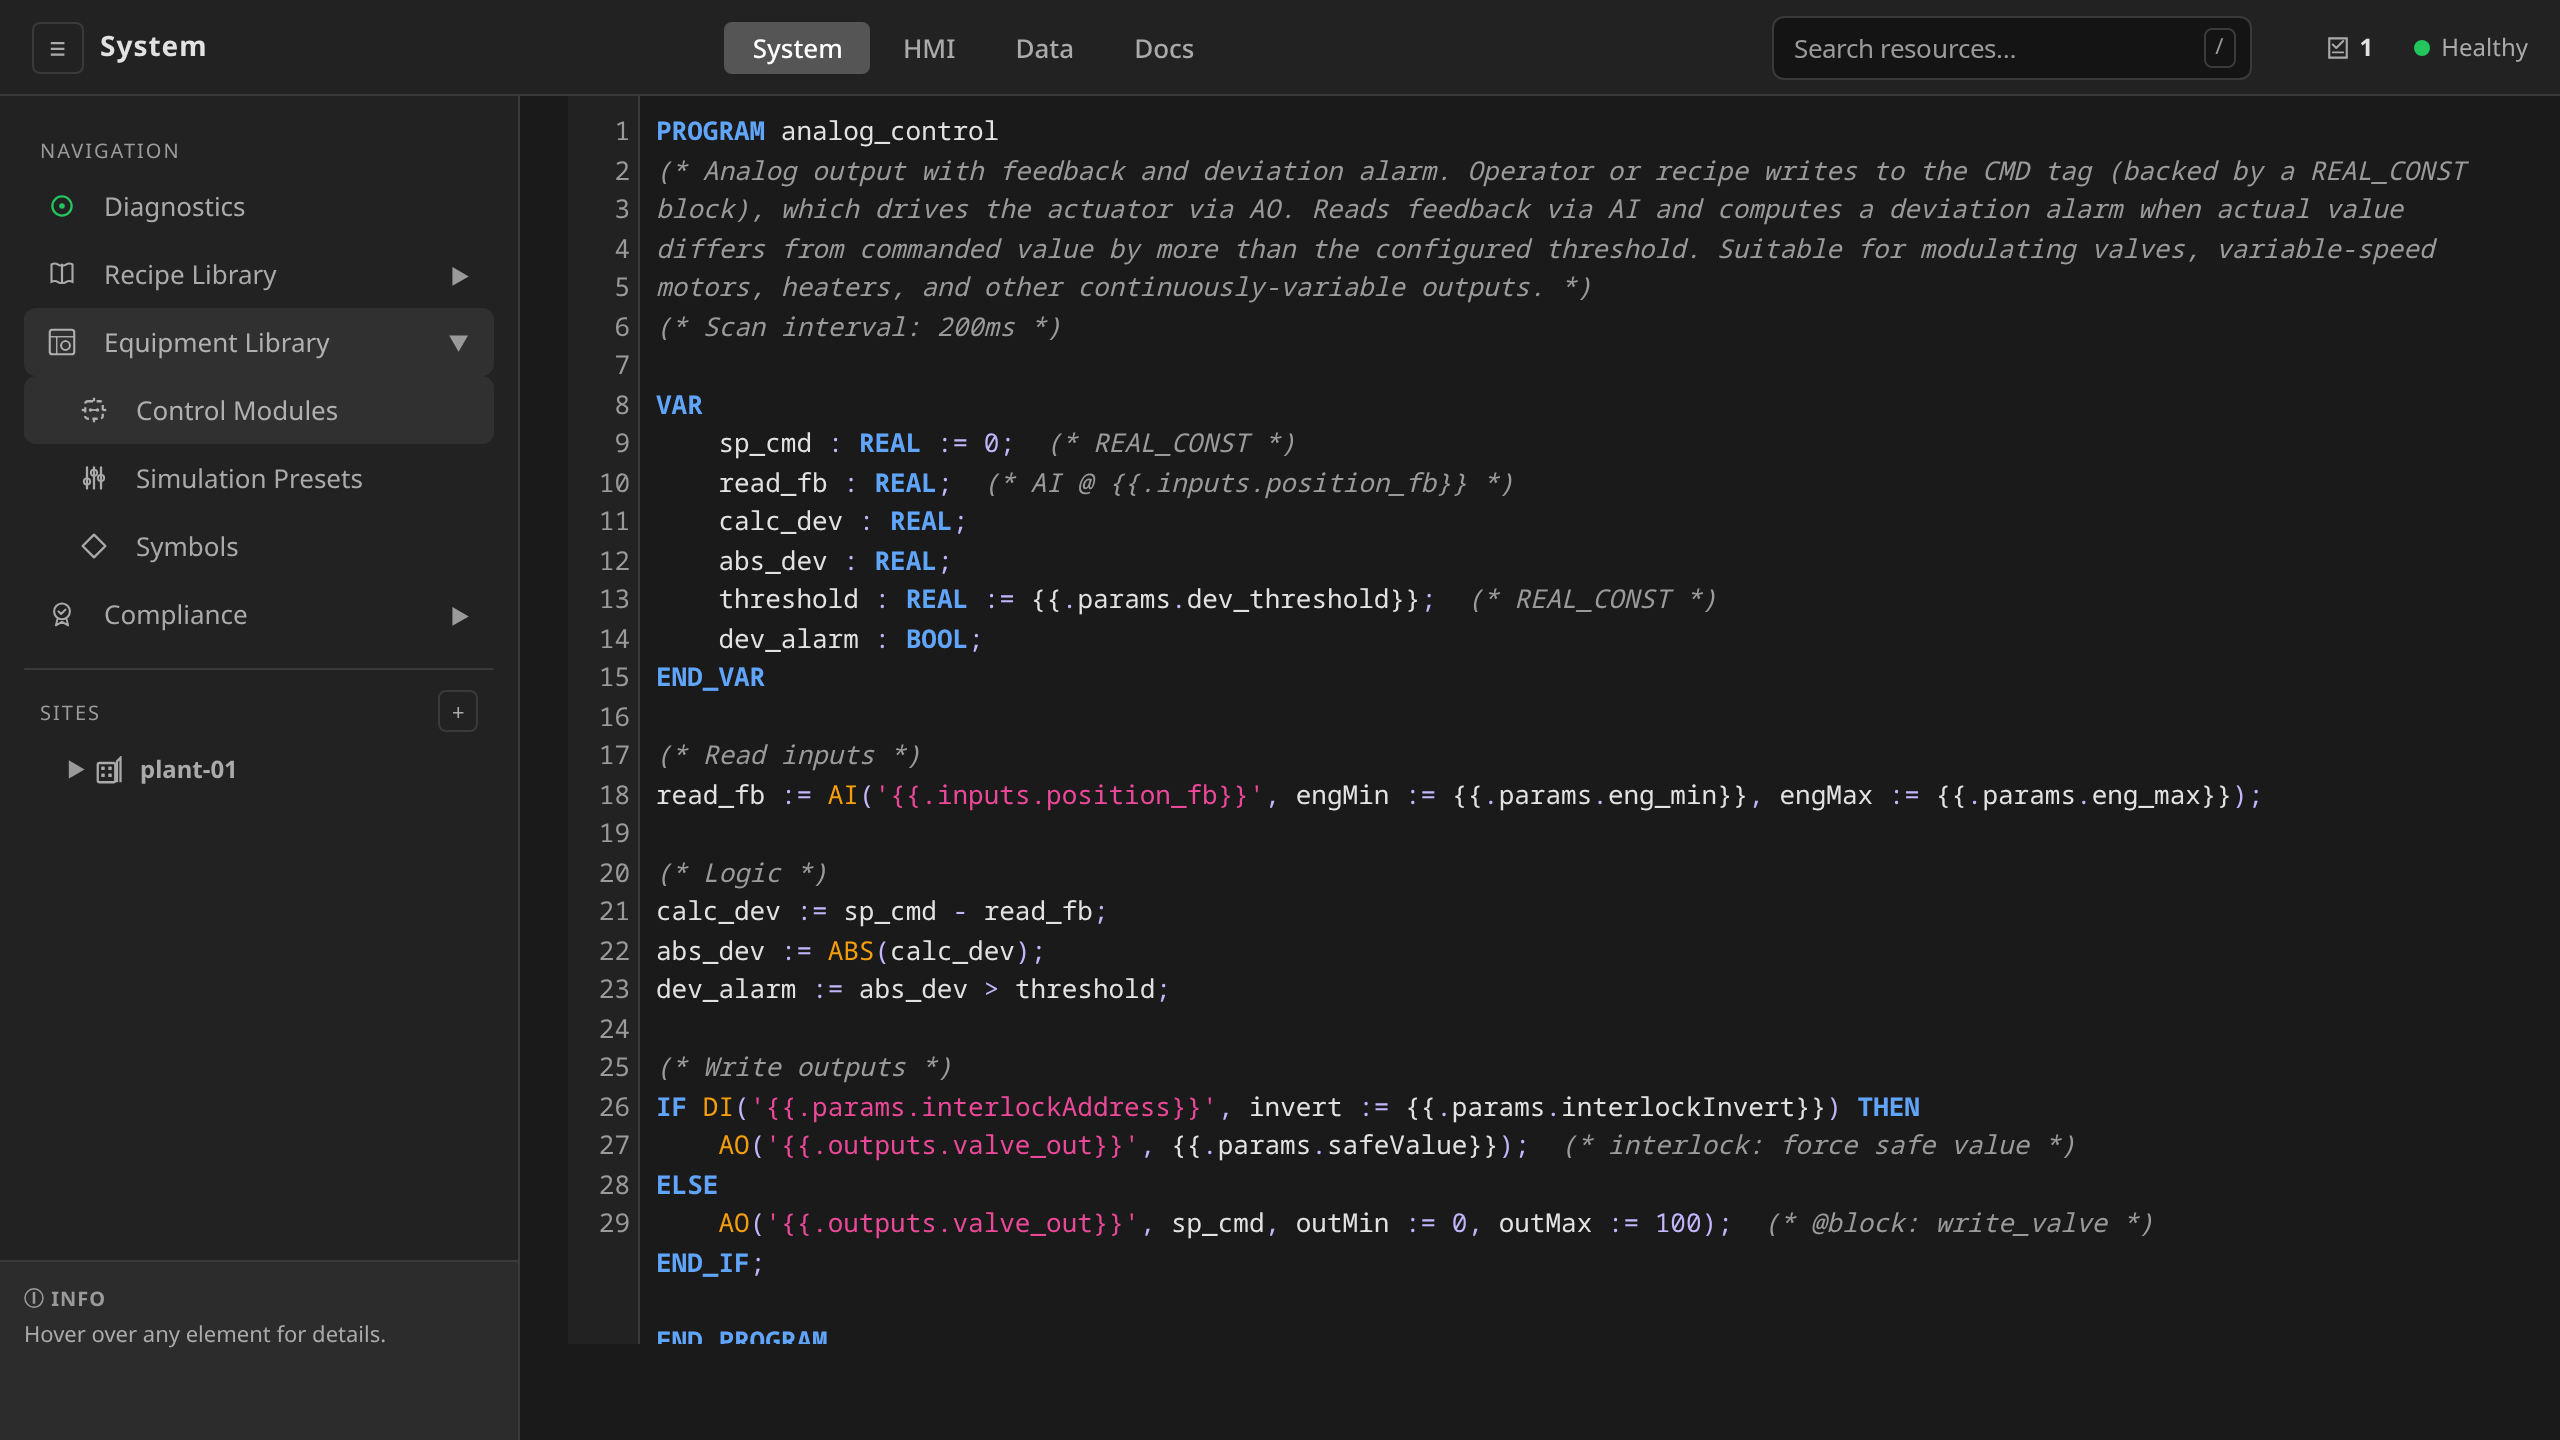Click 'dev_alarm := abs_dev > threshold;' line
This screenshot has height=1440, width=2560.
pyautogui.click(x=913, y=989)
